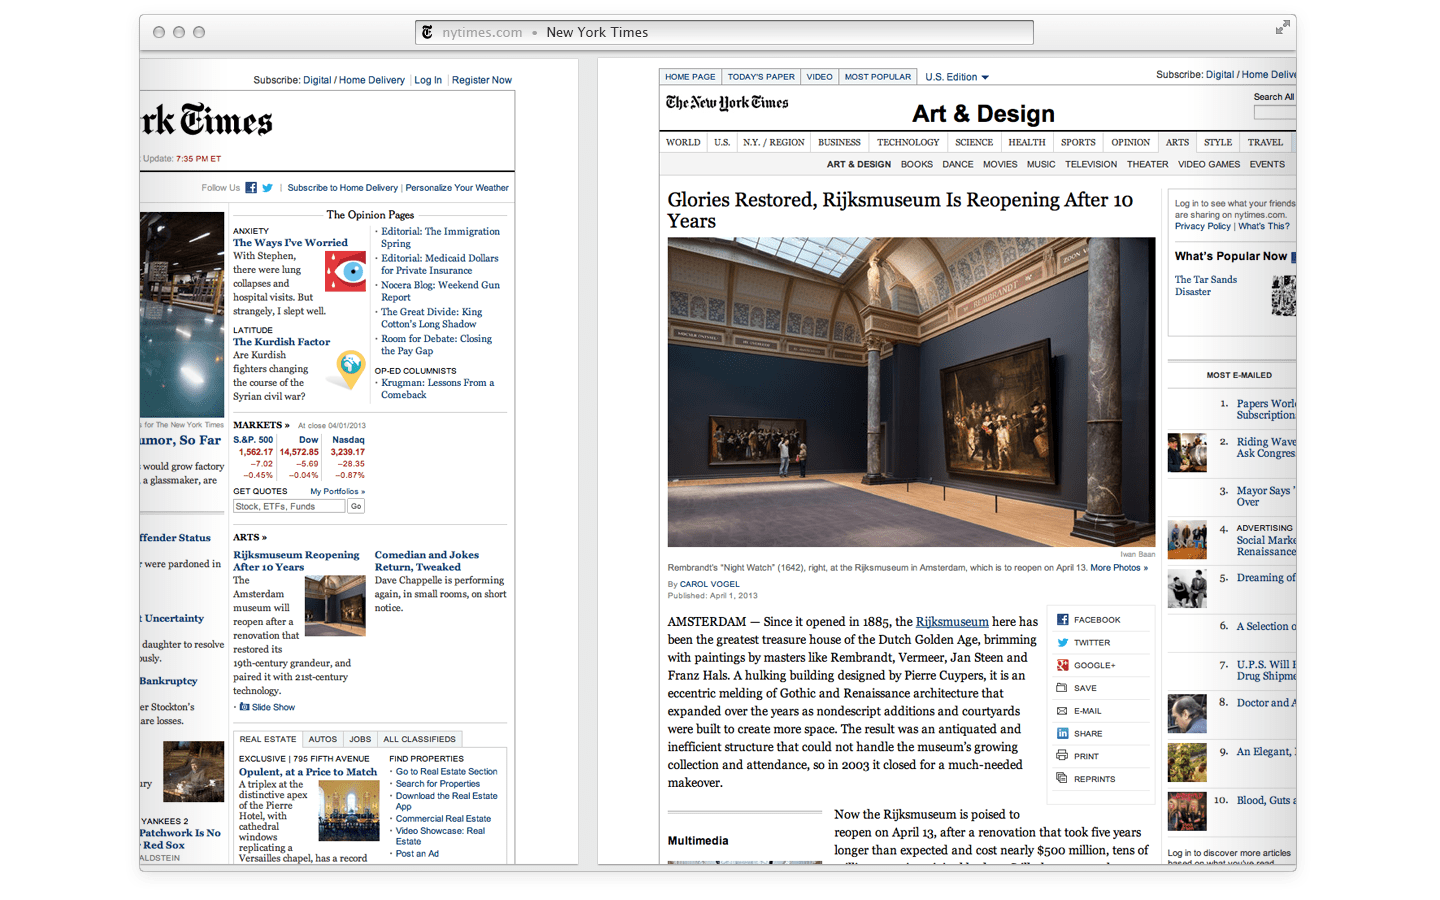
Task: Click the fullscreen arrows in title bar
Action: pyautogui.click(x=1282, y=28)
